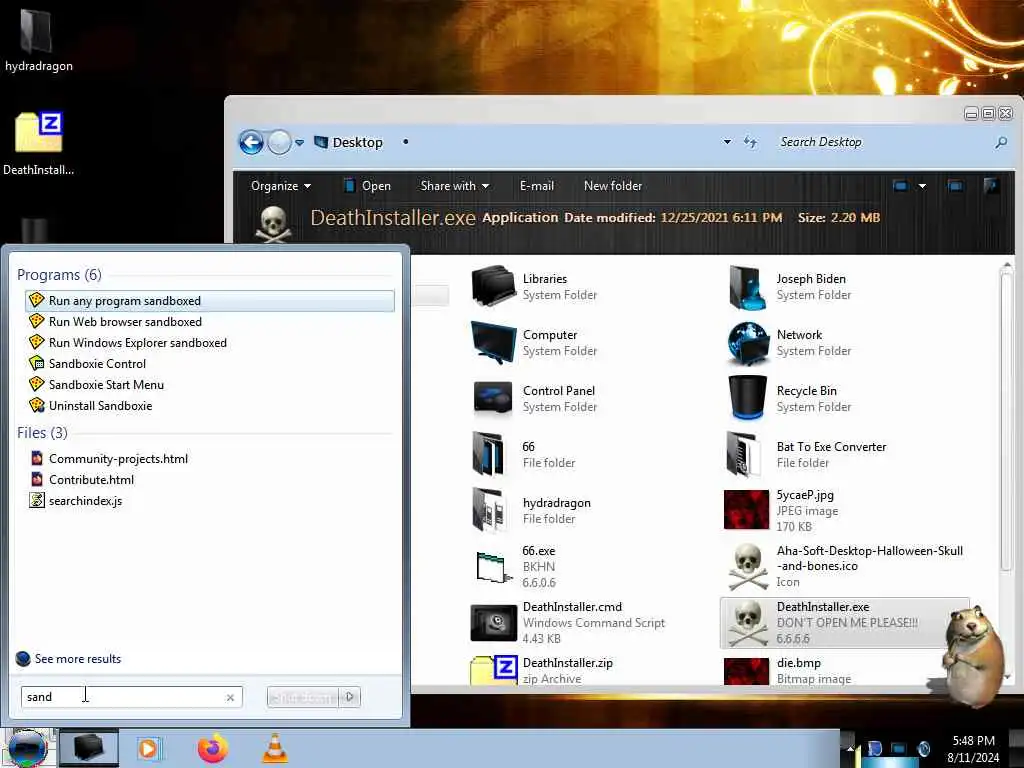
Task: Click the change view icon
Action: point(901,186)
